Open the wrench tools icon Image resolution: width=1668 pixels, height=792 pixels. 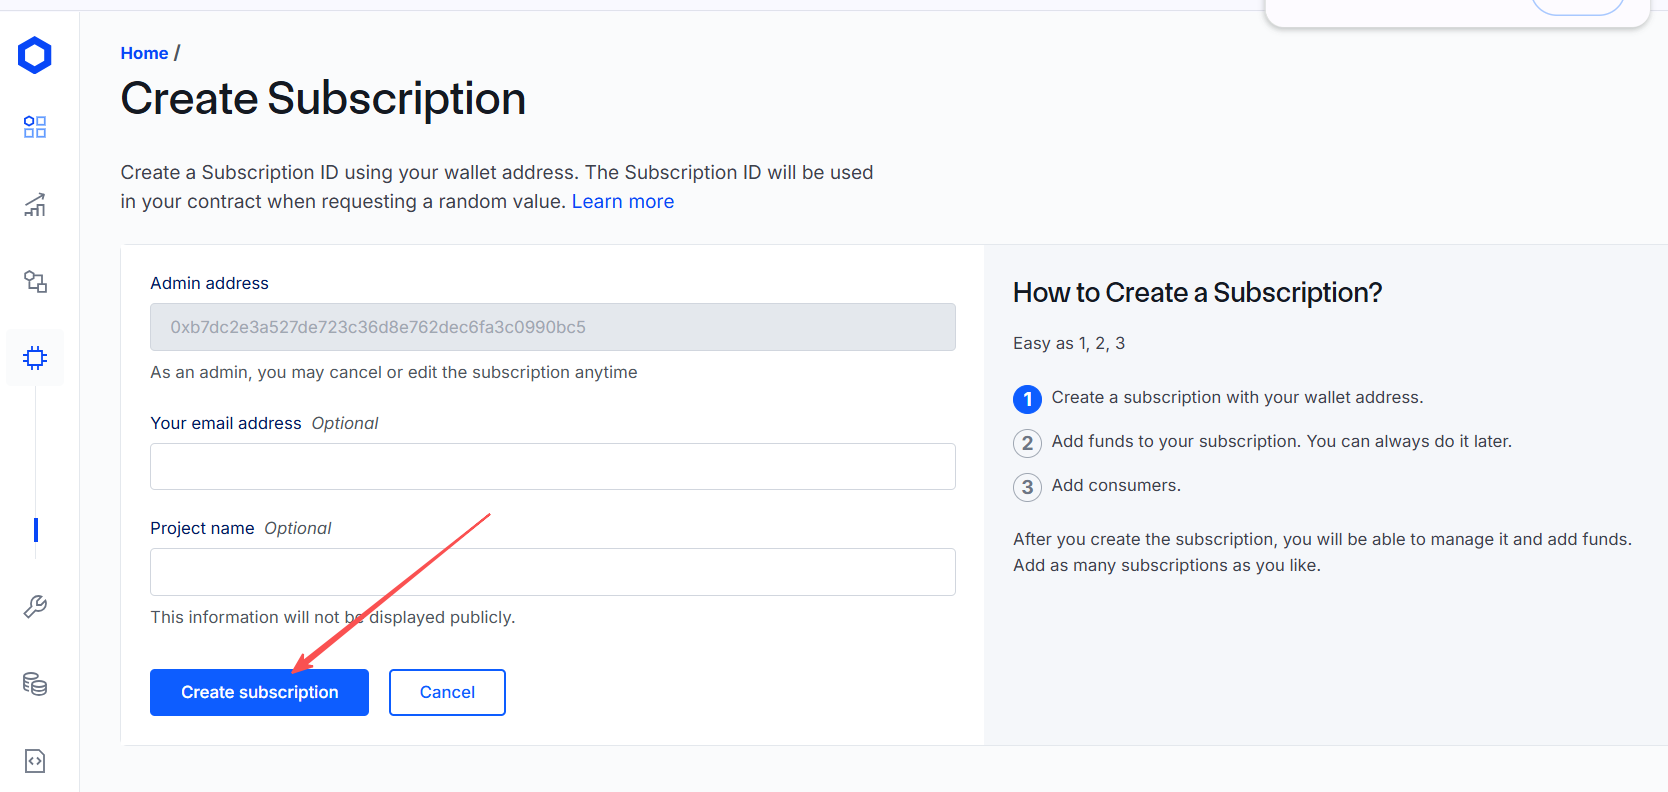(x=35, y=607)
